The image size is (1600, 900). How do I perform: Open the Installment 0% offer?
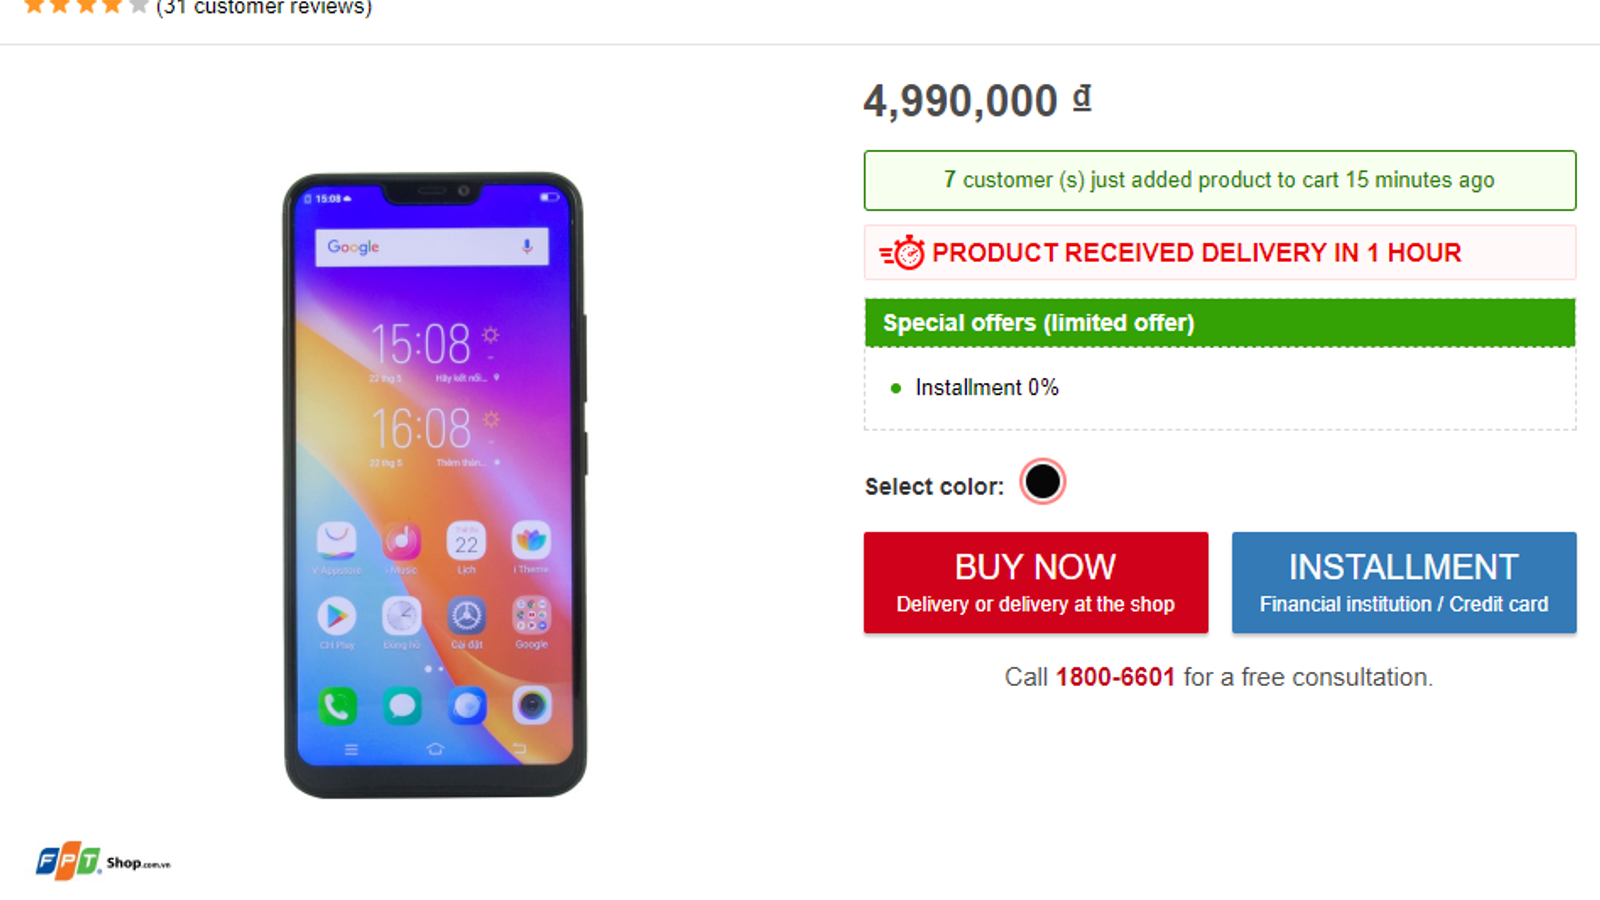point(986,388)
